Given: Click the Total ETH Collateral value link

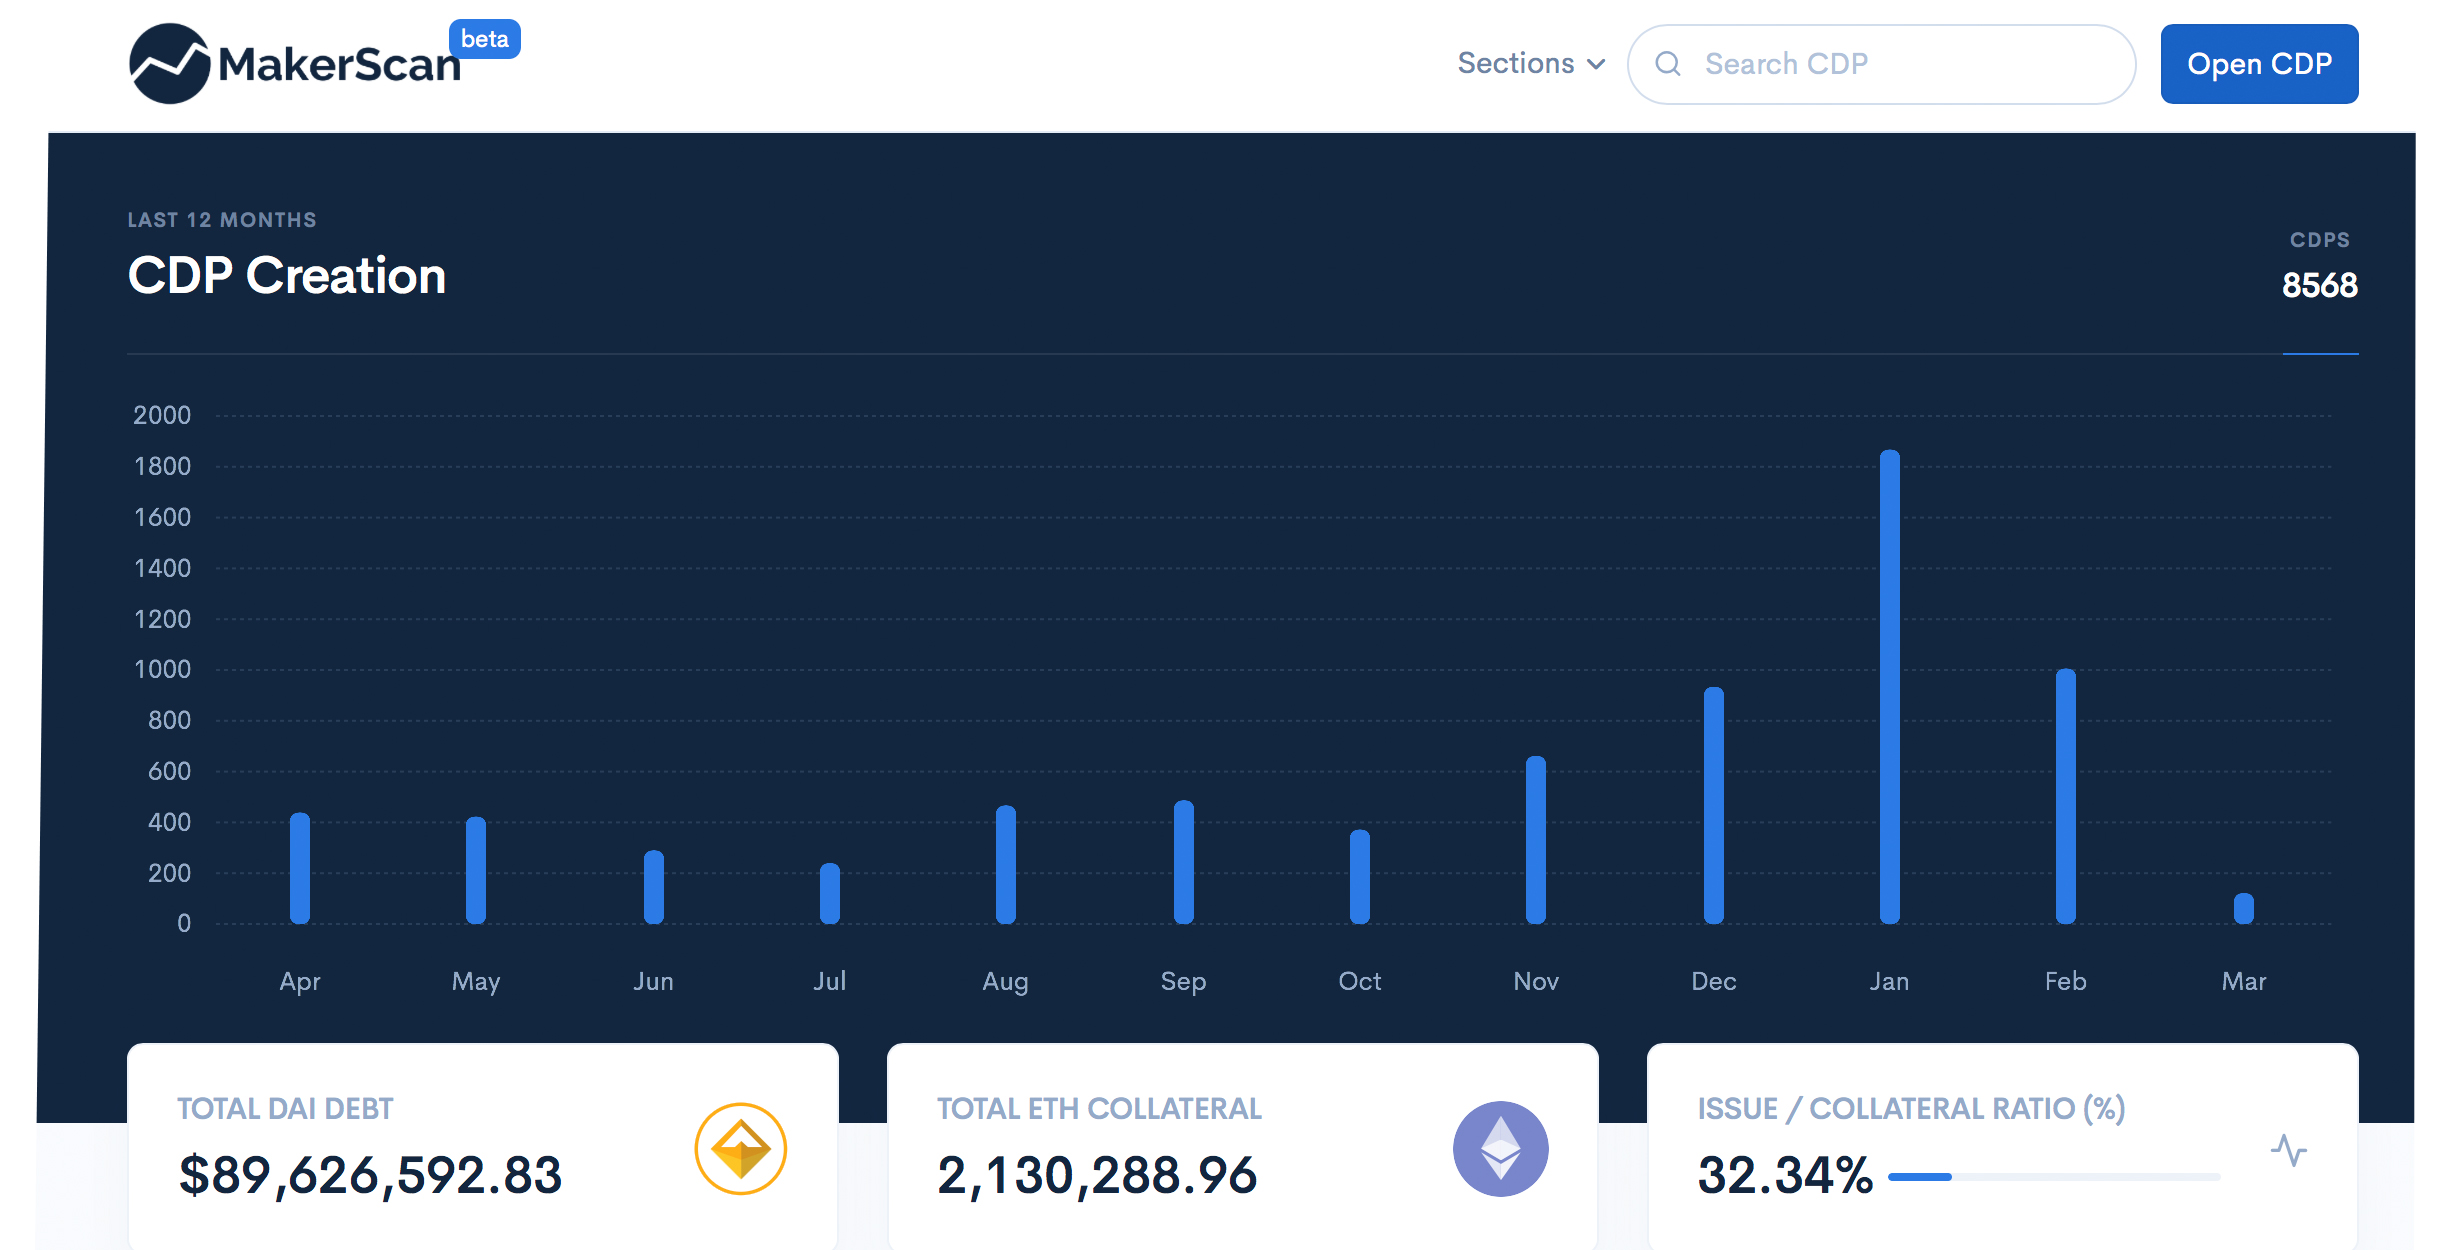Looking at the screenshot, I should coord(1097,1175).
